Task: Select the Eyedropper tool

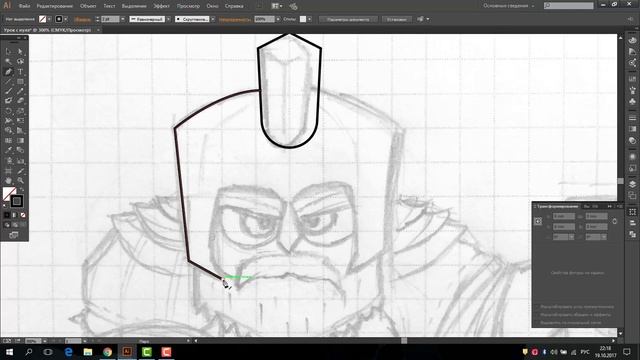Action: click(x=9, y=150)
